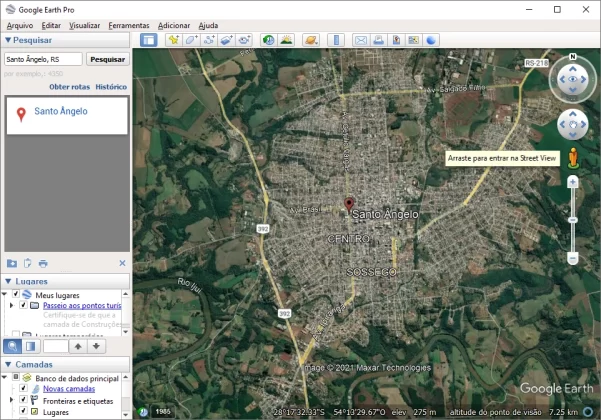Add a polygon from the toolbar
The image size is (601, 420).
[x=191, y=40]
